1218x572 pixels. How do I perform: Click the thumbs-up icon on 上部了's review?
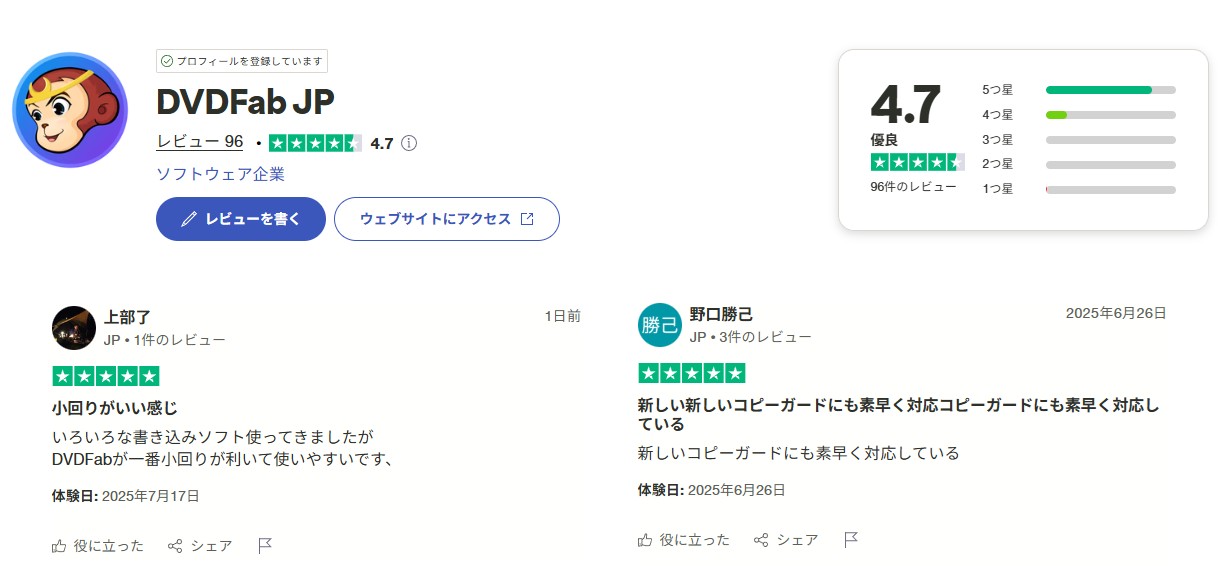click(x=59, y=546)
